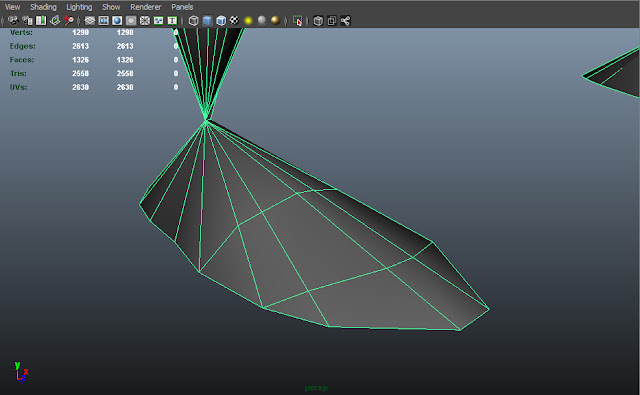This screenshot has width=640, height=395.
Task: Open the Shading menu
Action: click(x=43, y=7)
